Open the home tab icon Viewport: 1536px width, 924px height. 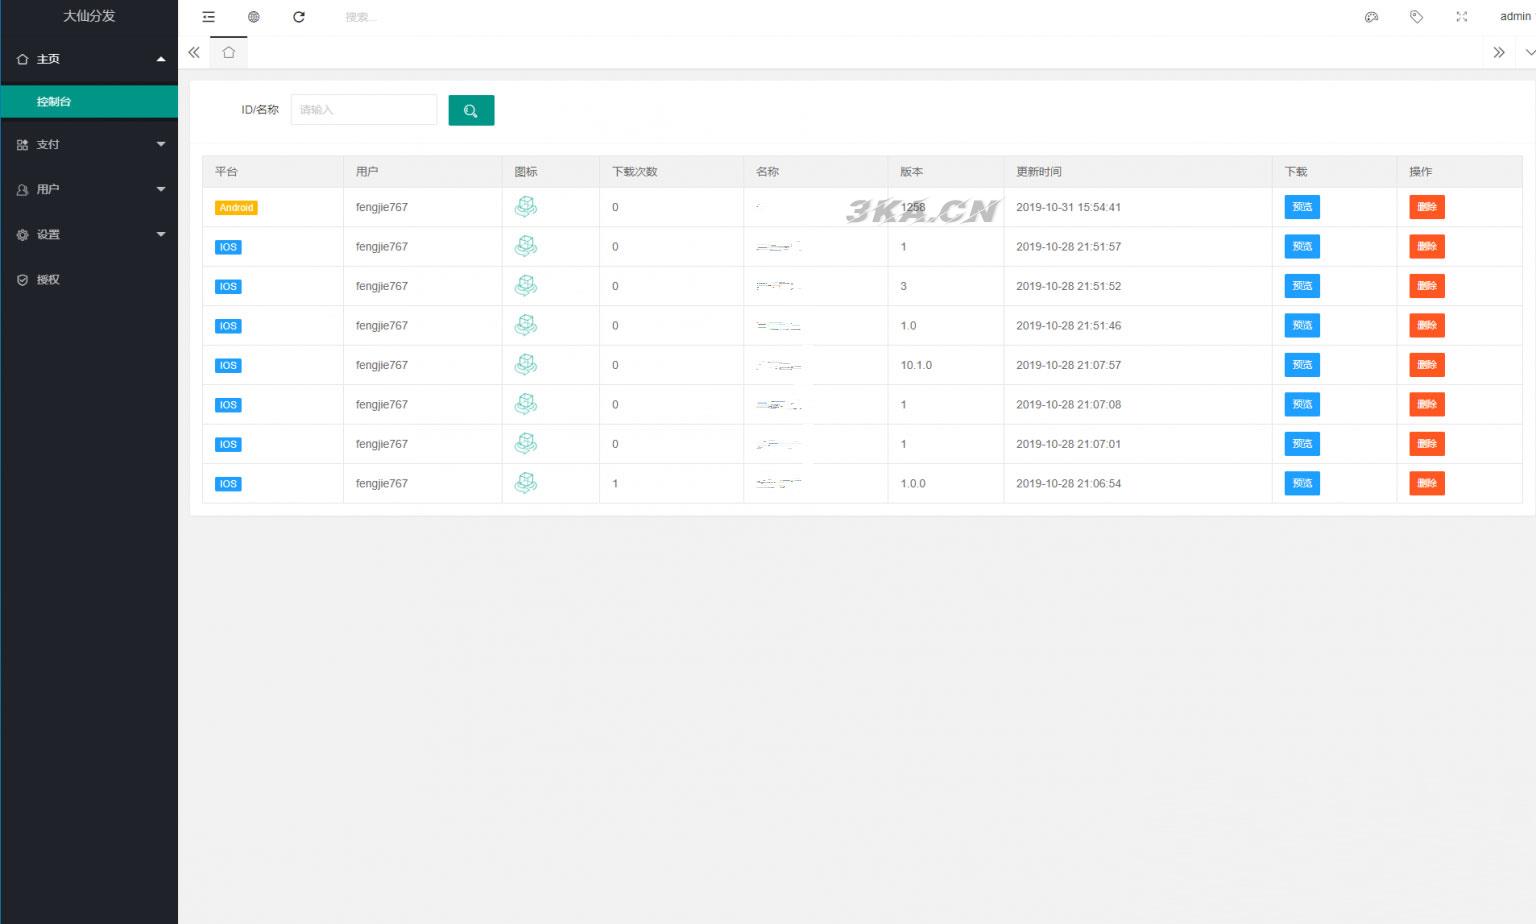tap(229, 52)
